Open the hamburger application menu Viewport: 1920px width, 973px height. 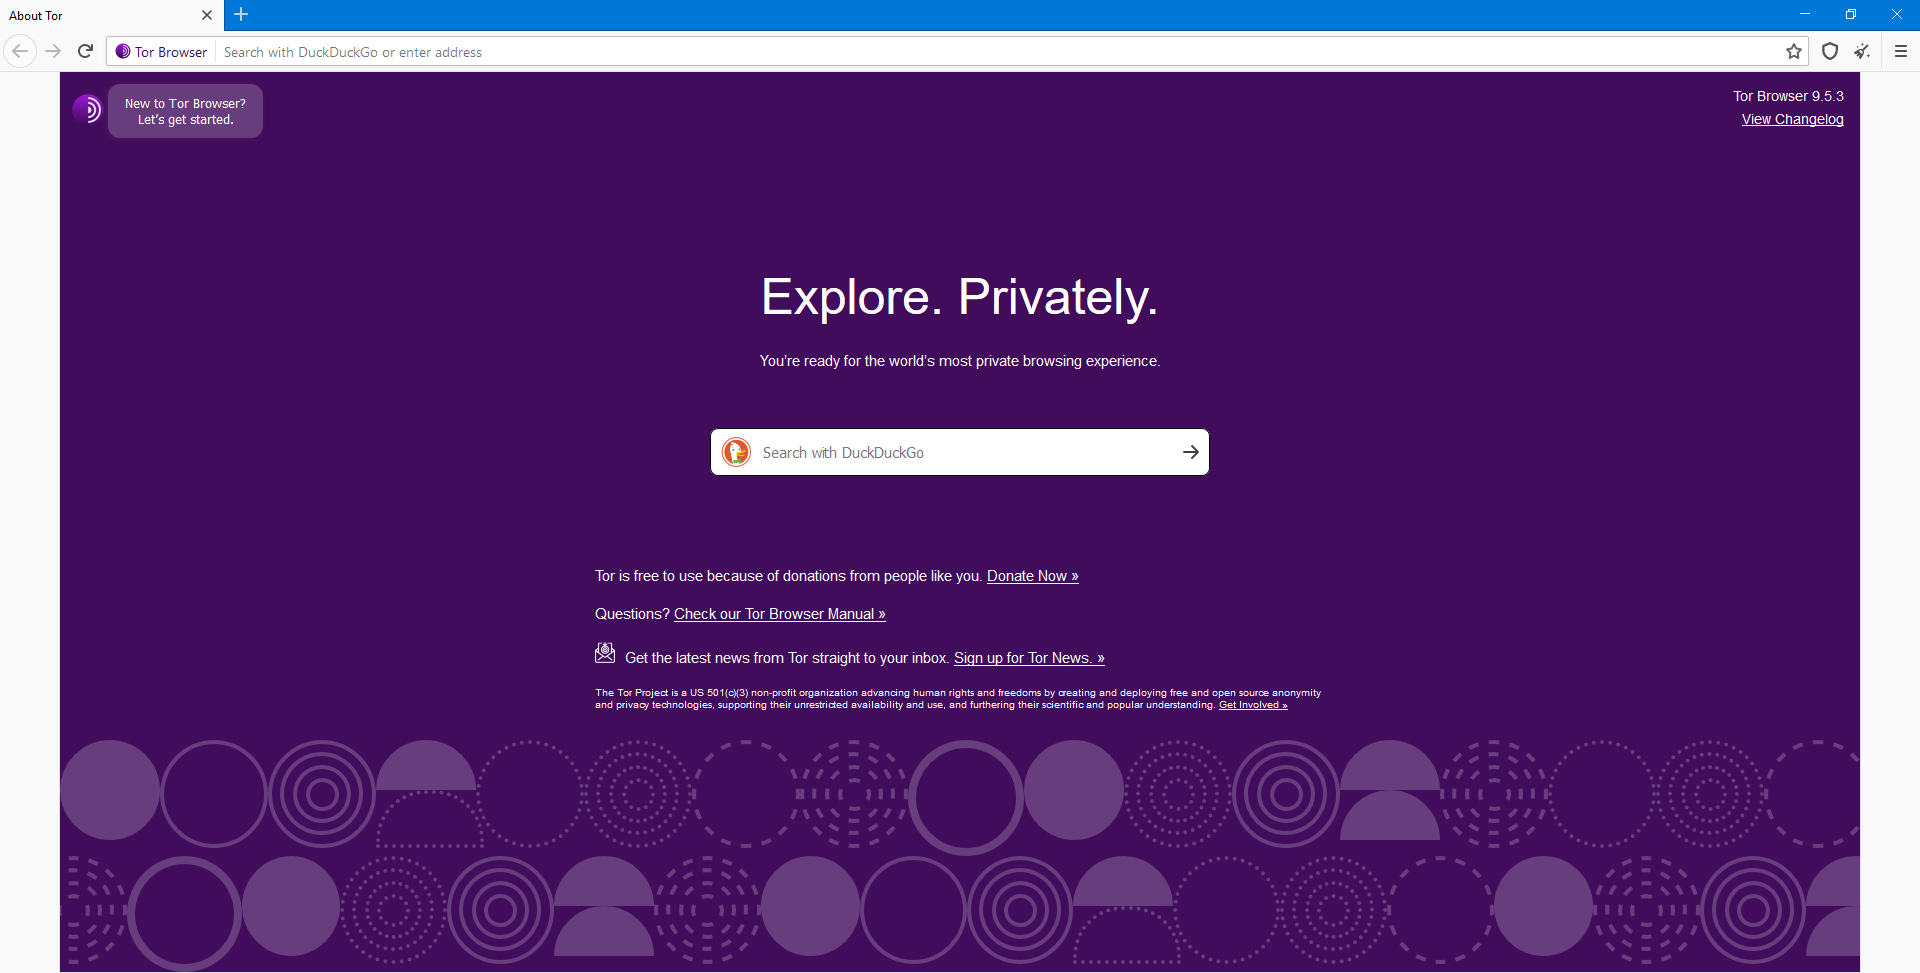[x=1901, y=51]
